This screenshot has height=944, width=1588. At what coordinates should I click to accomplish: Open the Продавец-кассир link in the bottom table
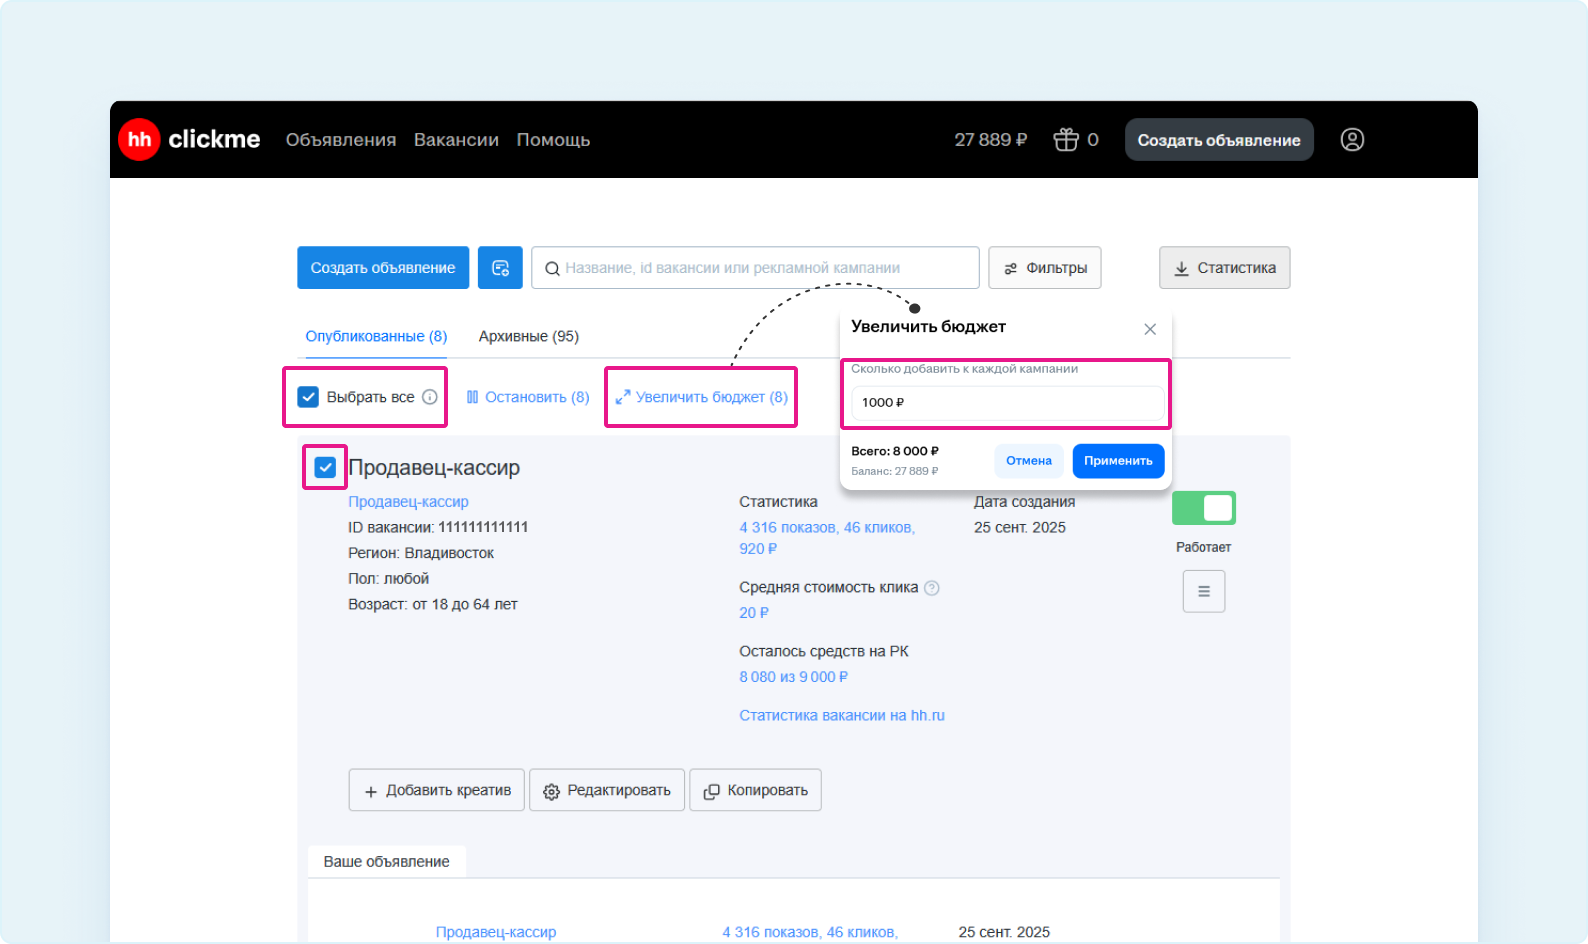(496, 932)
